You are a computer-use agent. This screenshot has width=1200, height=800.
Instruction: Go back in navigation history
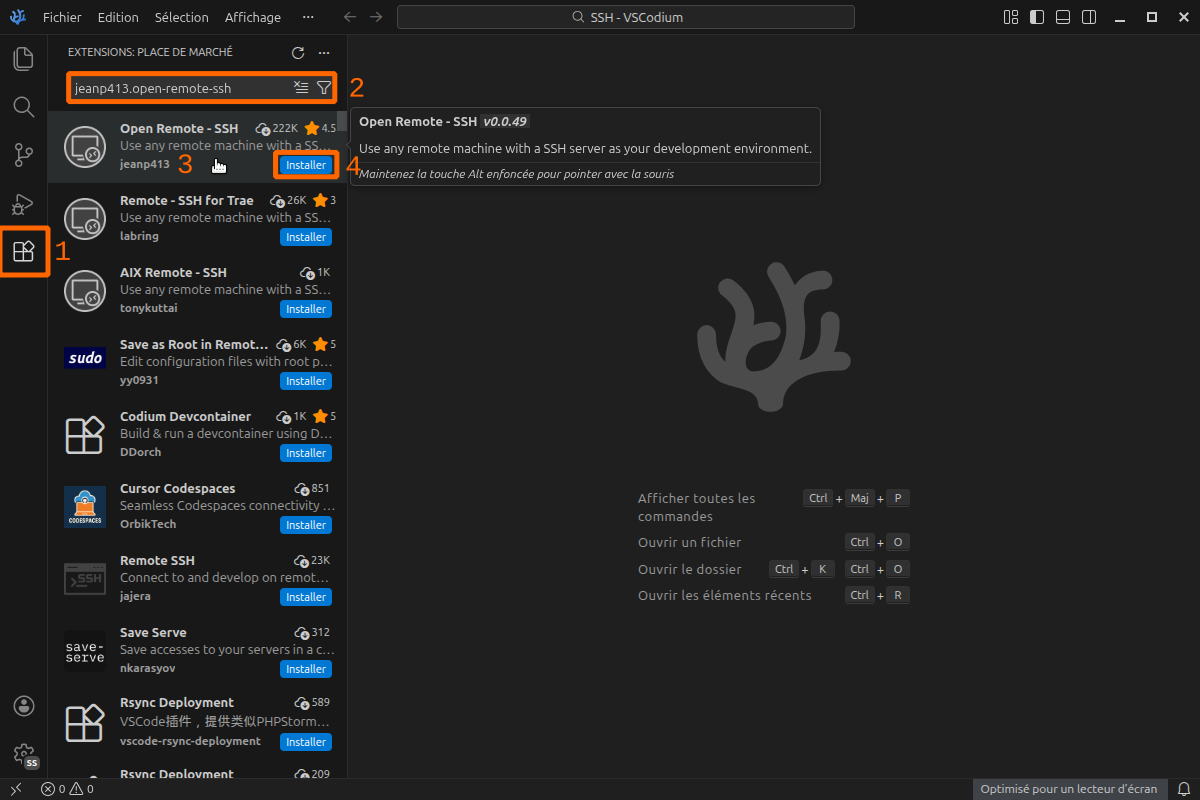[x=349, y=17]
